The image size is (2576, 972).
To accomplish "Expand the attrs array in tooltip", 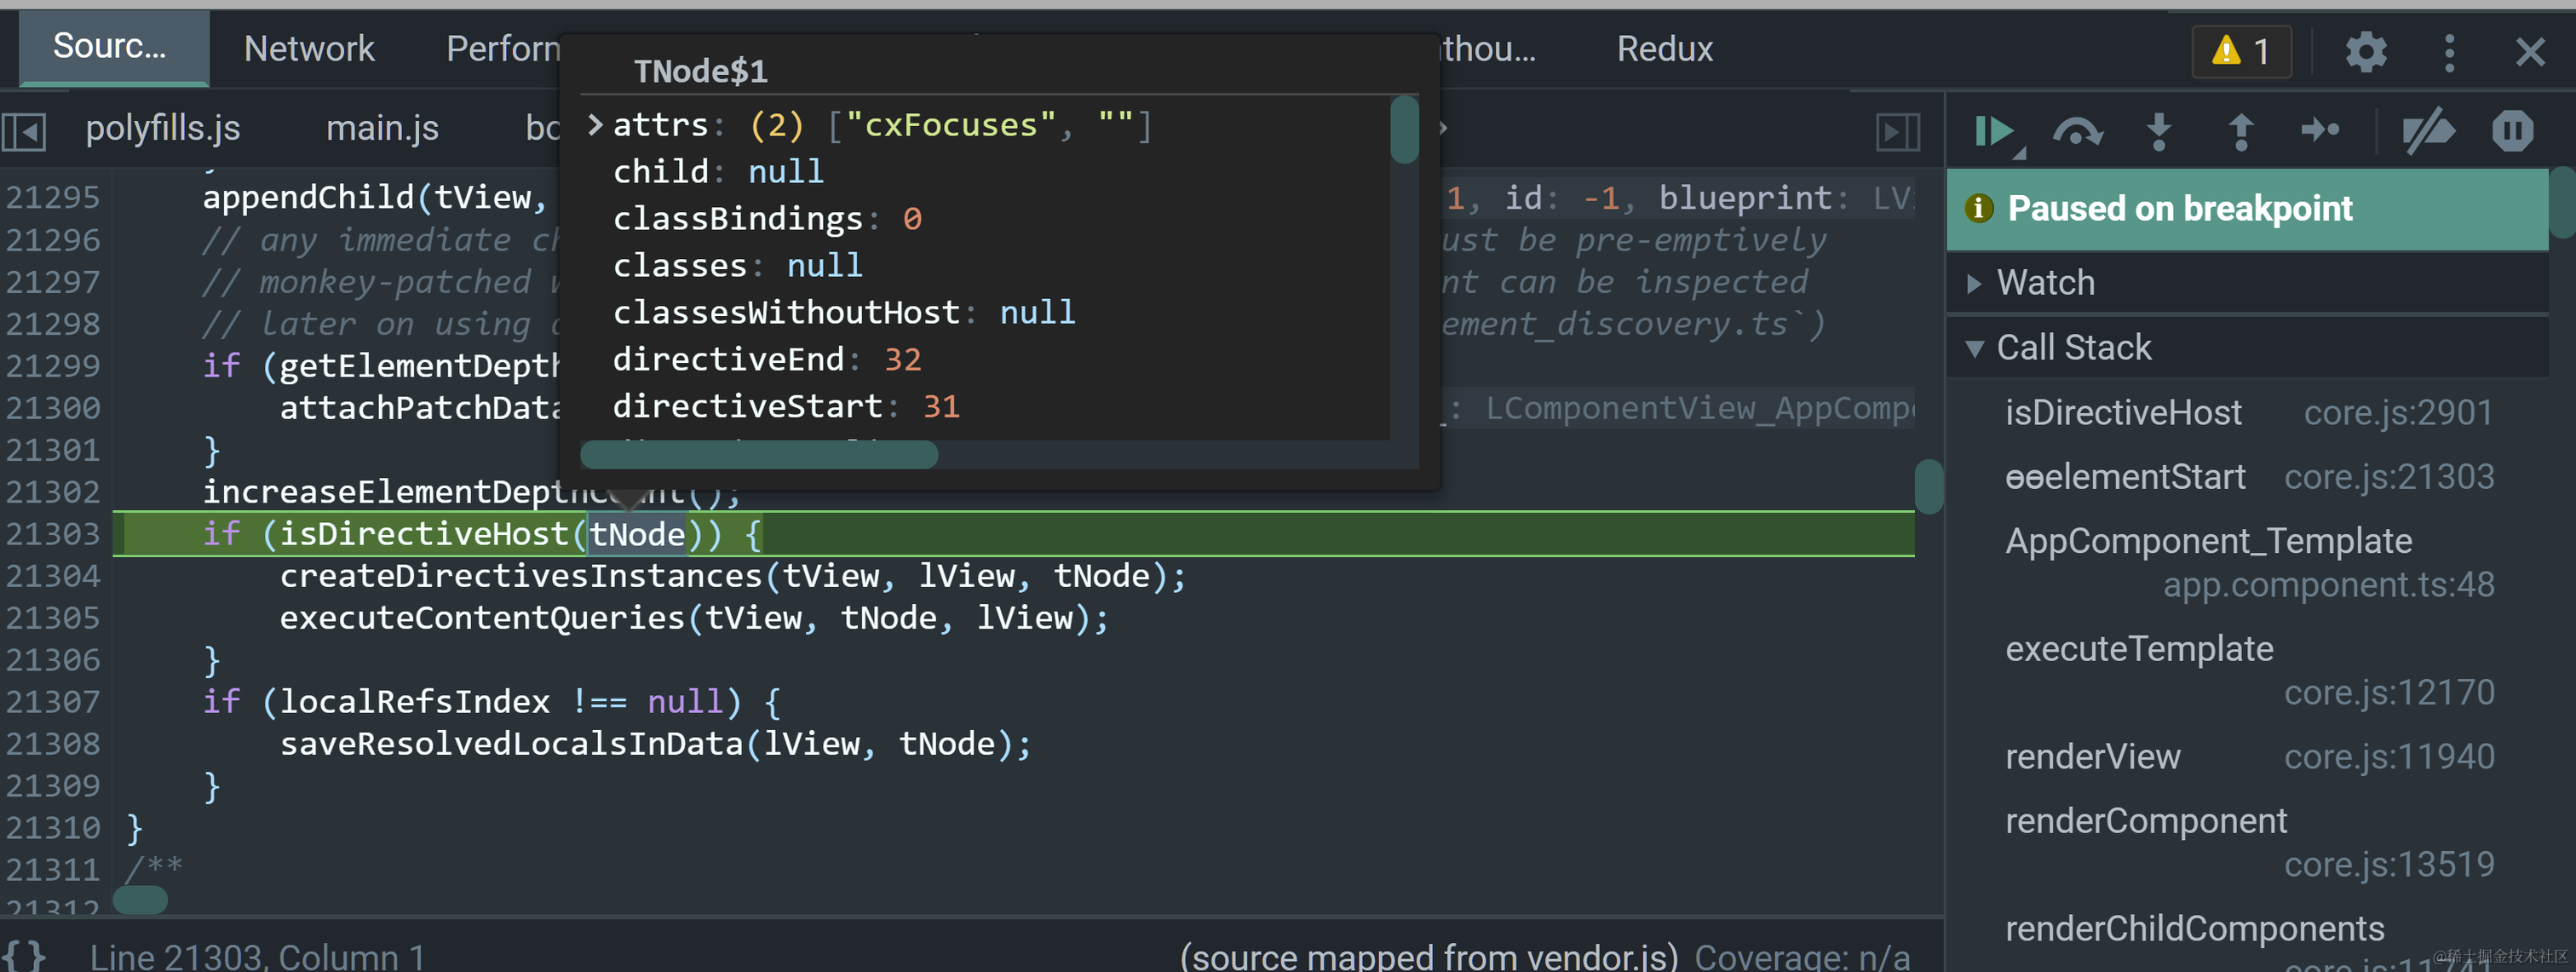I will click(596, 125).
